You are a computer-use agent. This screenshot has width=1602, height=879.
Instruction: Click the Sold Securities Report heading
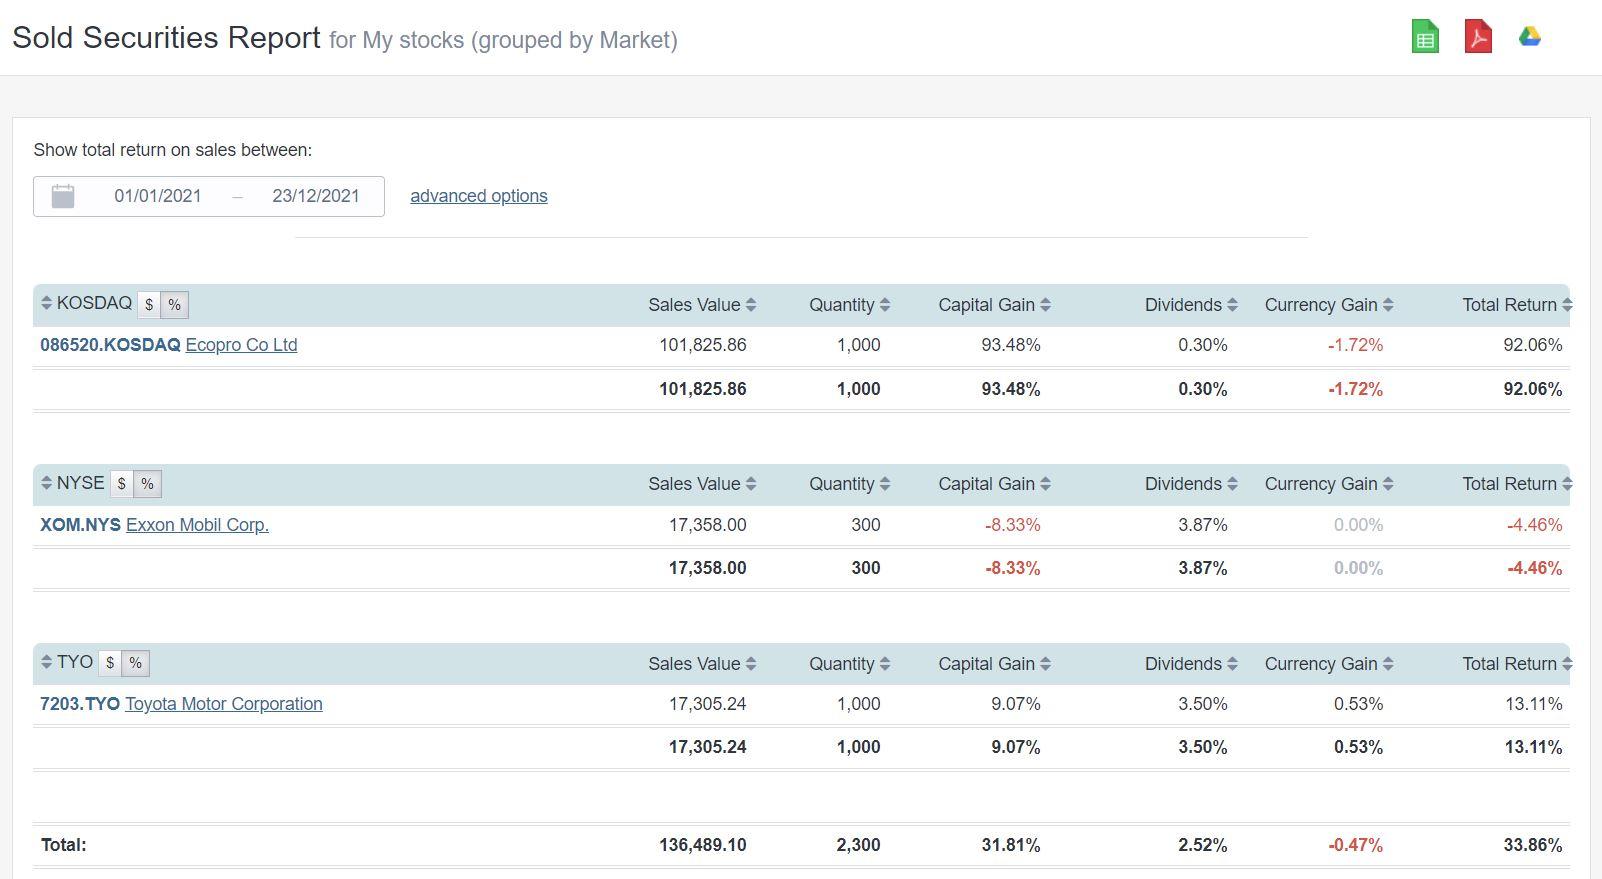click(166, 37)
